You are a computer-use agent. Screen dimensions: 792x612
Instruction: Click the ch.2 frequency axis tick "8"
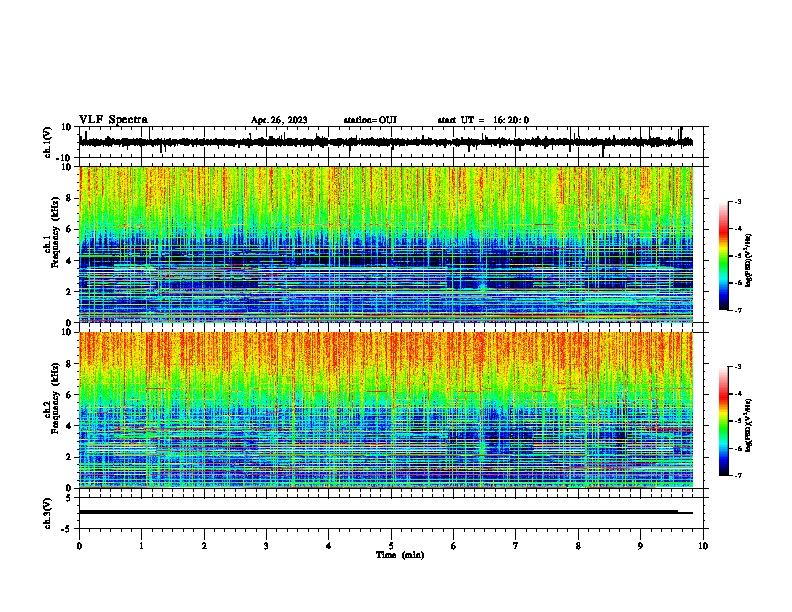tap(69, 364)
